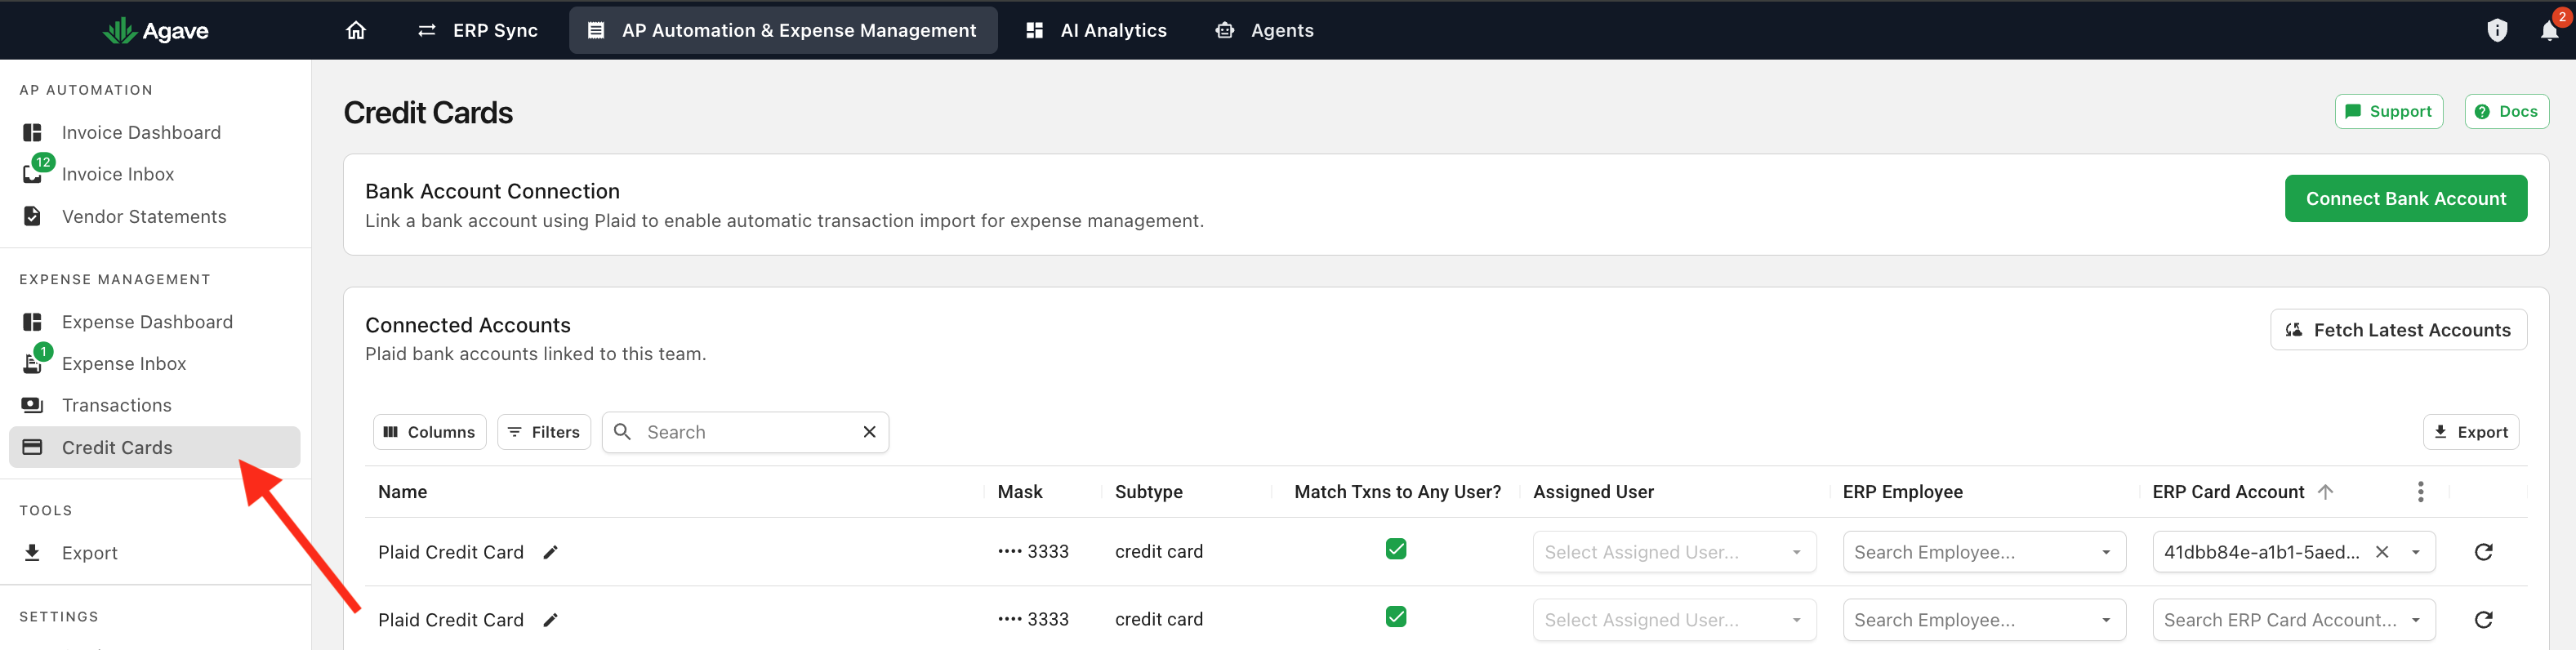Focus the accounts Search field
The width and height of the screenshot is (2576, 650).
[745, 432]
